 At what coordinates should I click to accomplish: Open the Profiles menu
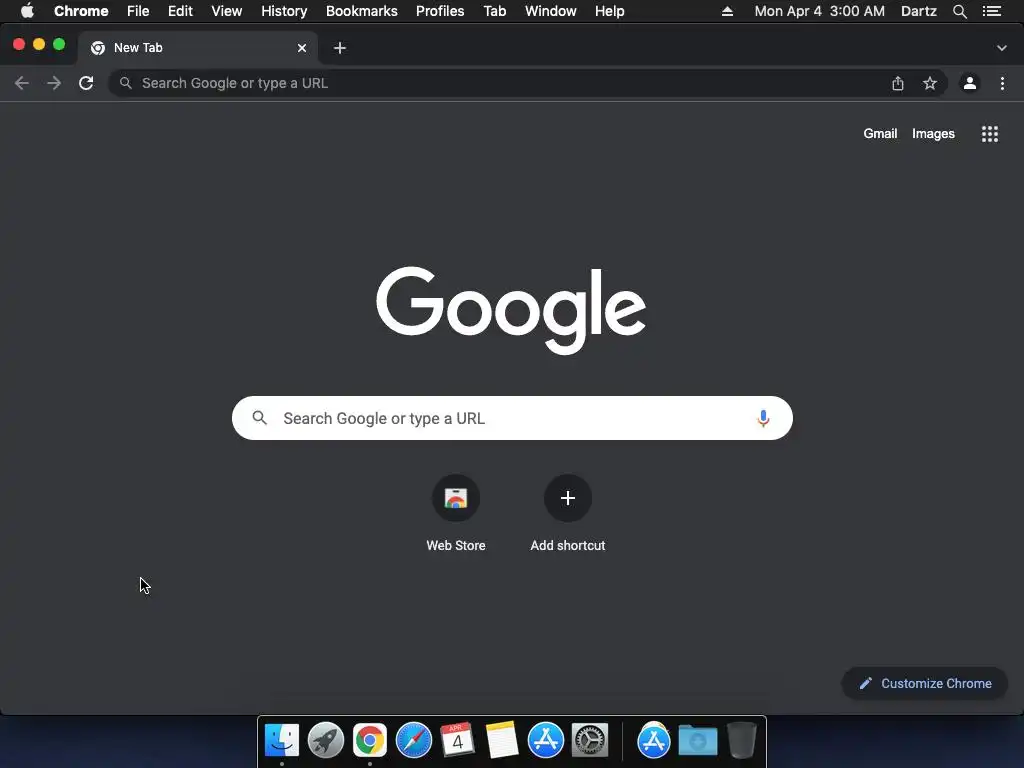tap(440, 11)
